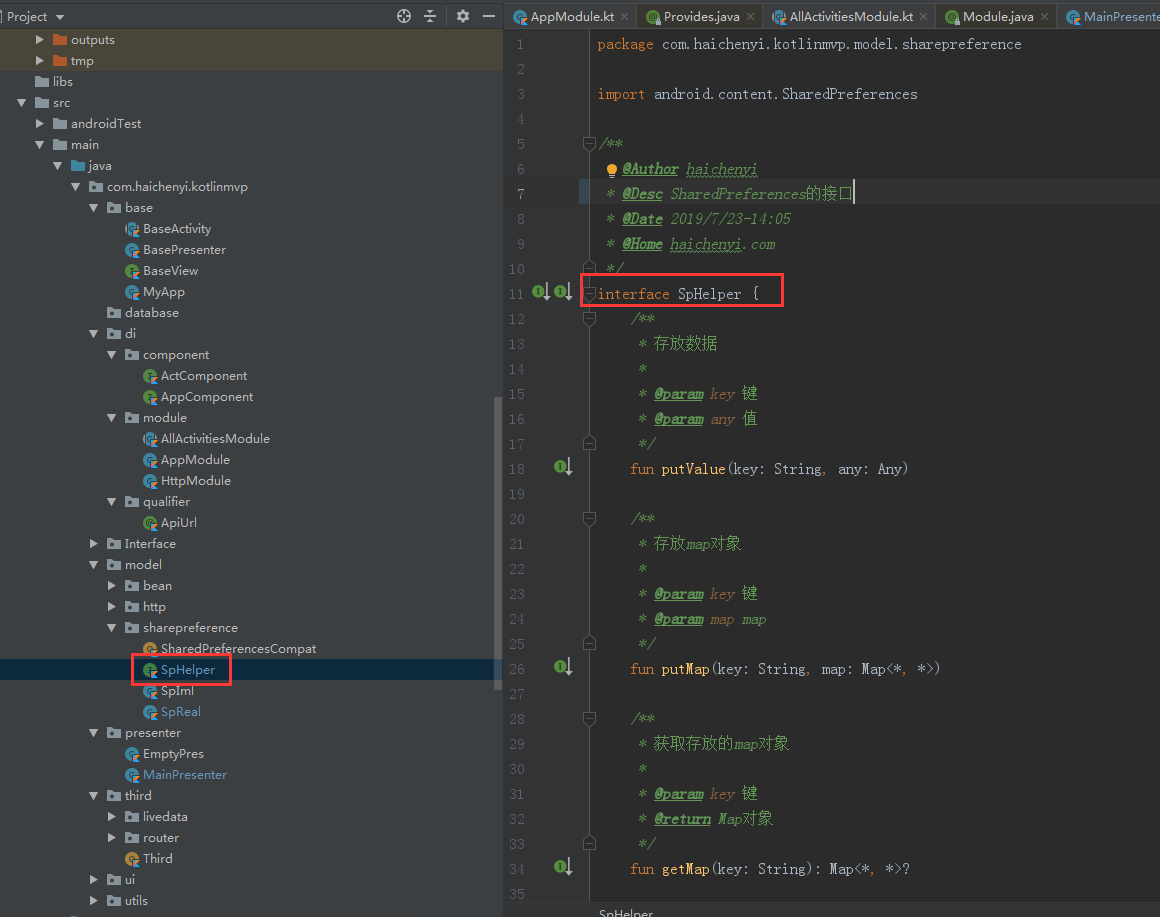Image resolution: width=1160 pixels, height=917 pixels.
Task: Select MyApp class icon
Action: 132,292
